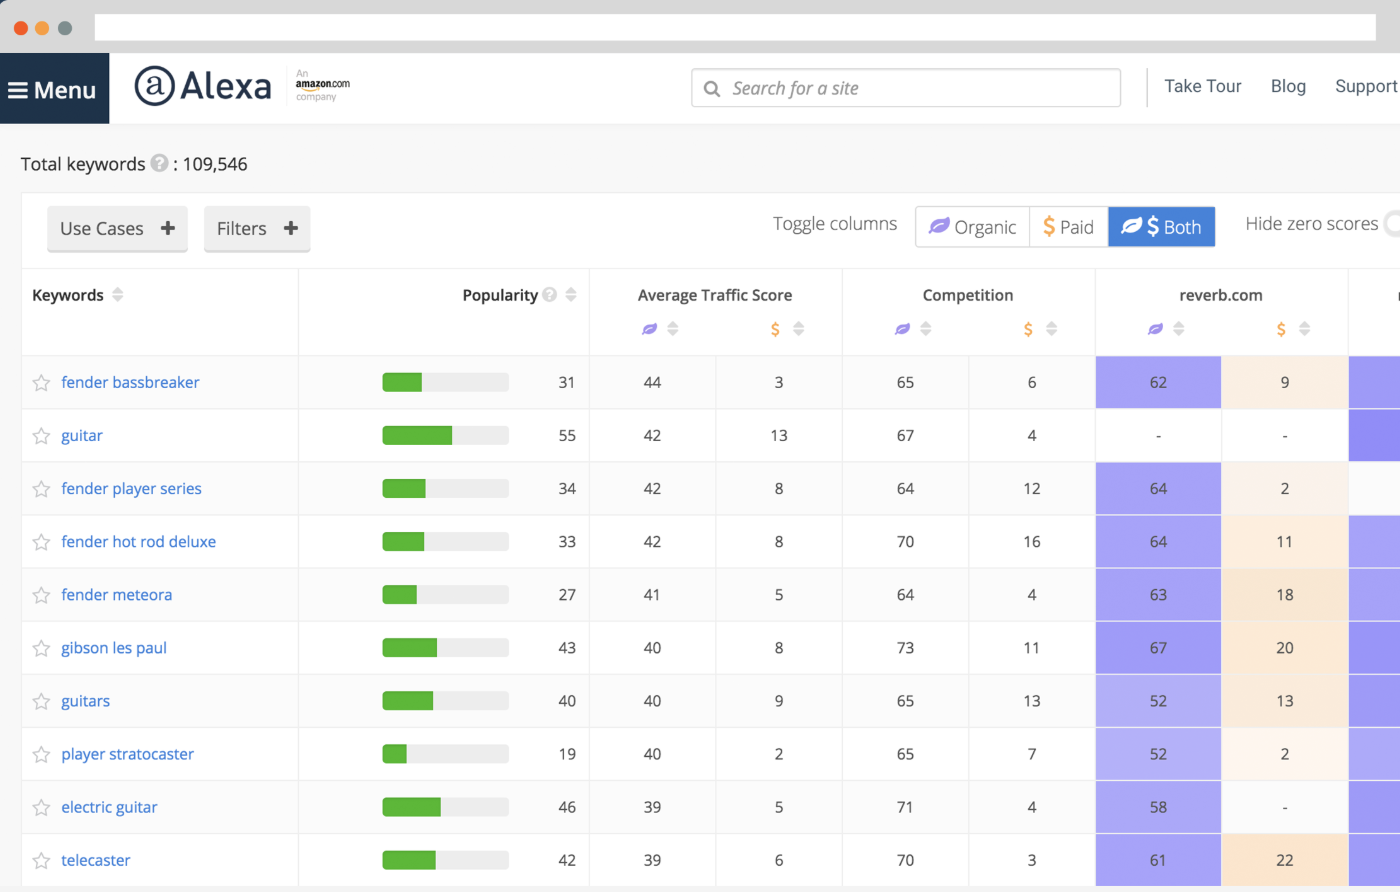This screenshot has height=892, width=1400.
Task: Click the total keywords count 109,546
Action: [215, 164]
